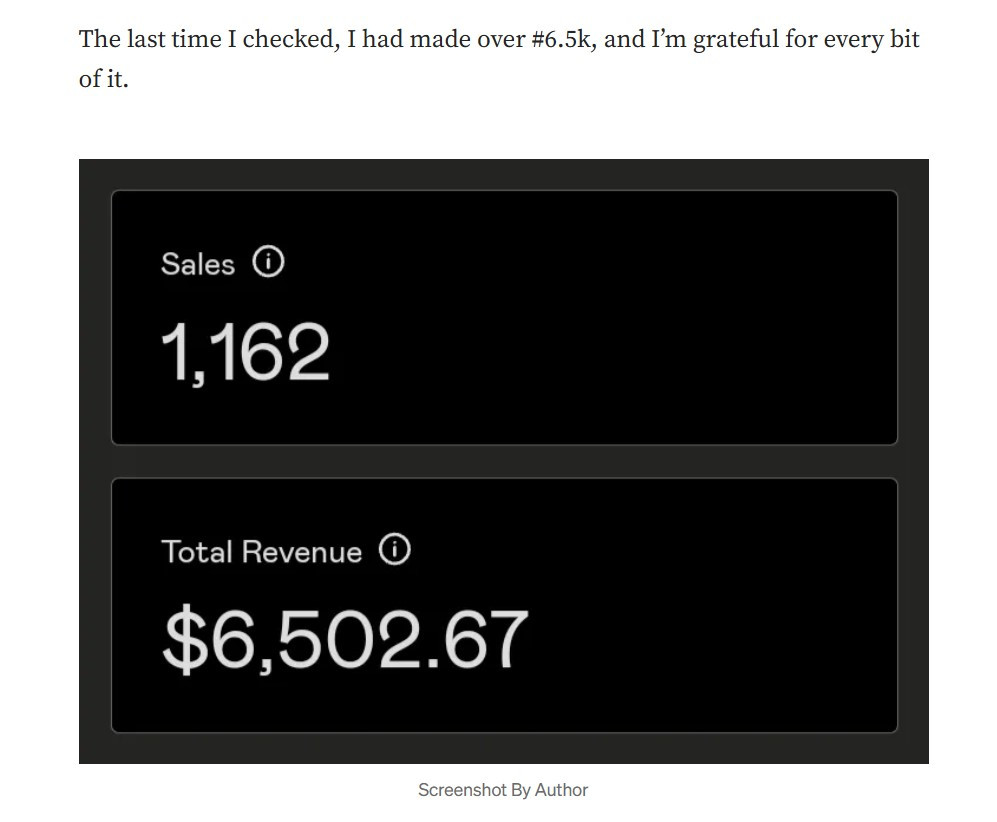Click the word Screenshot in the caption
The height and width of the screenshot is (822, 997).
462,790
